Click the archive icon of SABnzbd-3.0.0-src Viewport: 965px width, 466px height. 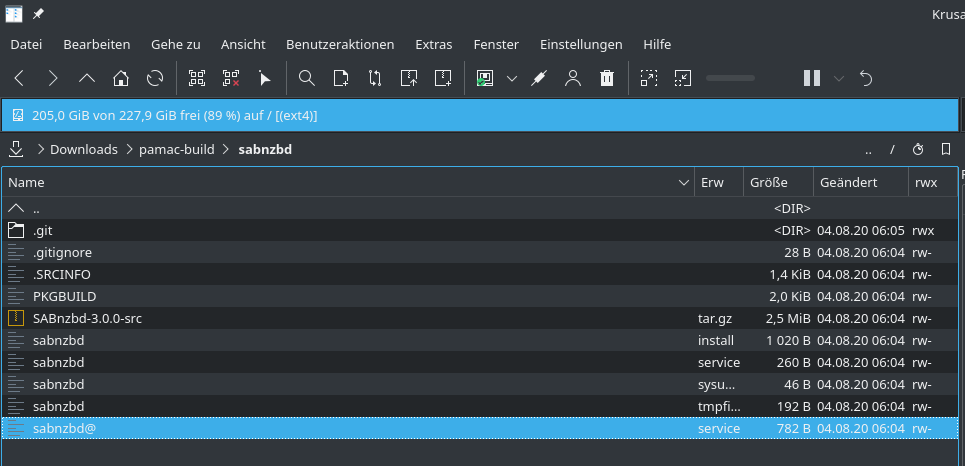[16, 318]
